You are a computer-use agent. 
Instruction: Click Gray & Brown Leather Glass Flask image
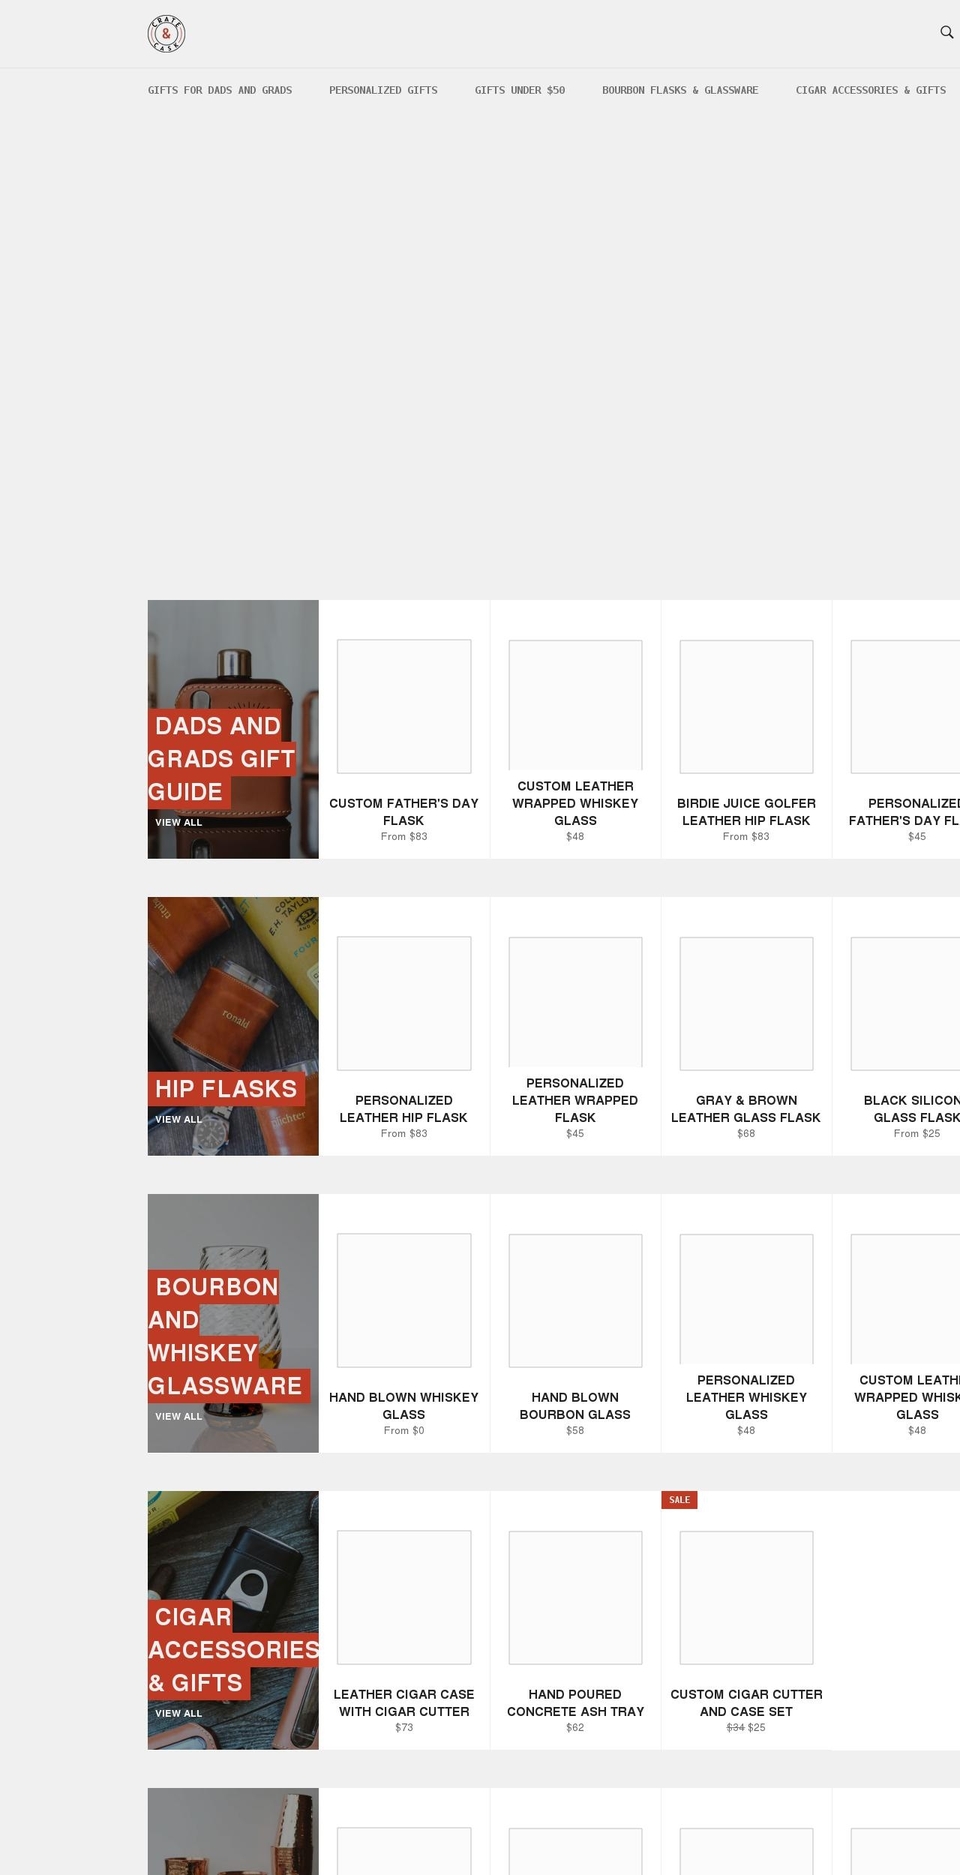point(746,1003)
